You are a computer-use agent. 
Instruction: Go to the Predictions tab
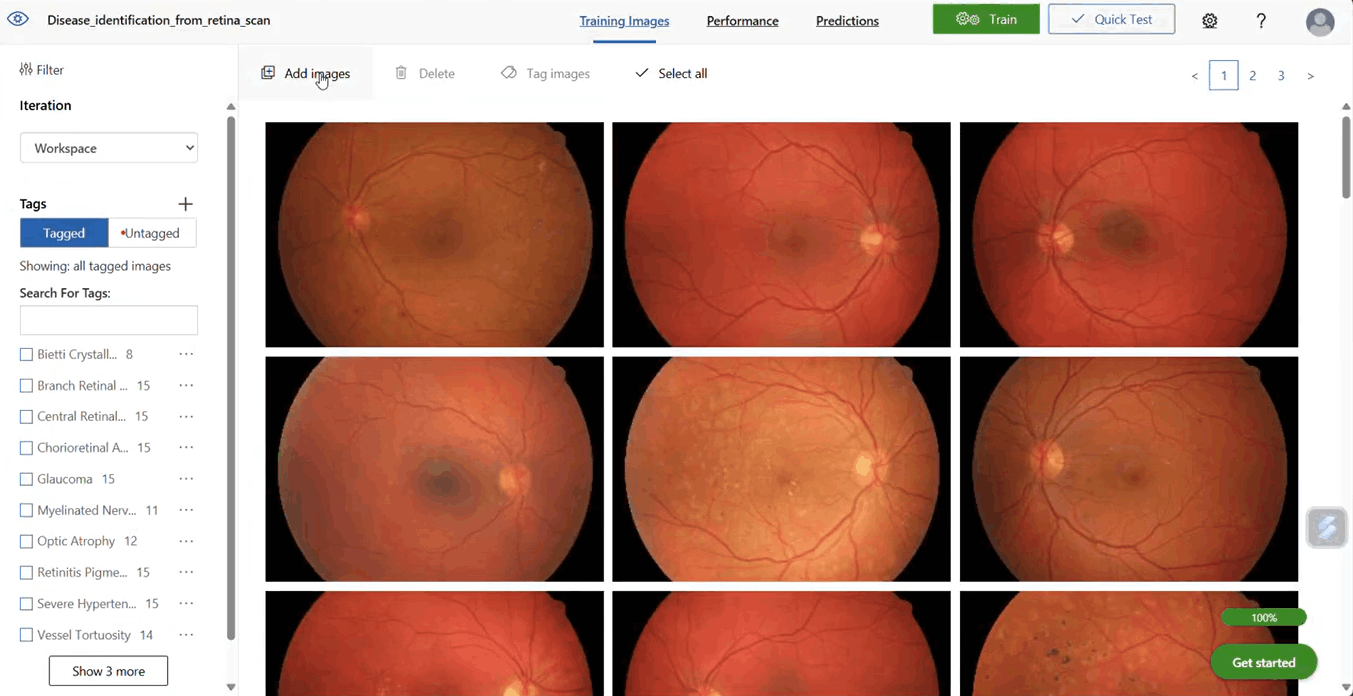click(847, 21)
